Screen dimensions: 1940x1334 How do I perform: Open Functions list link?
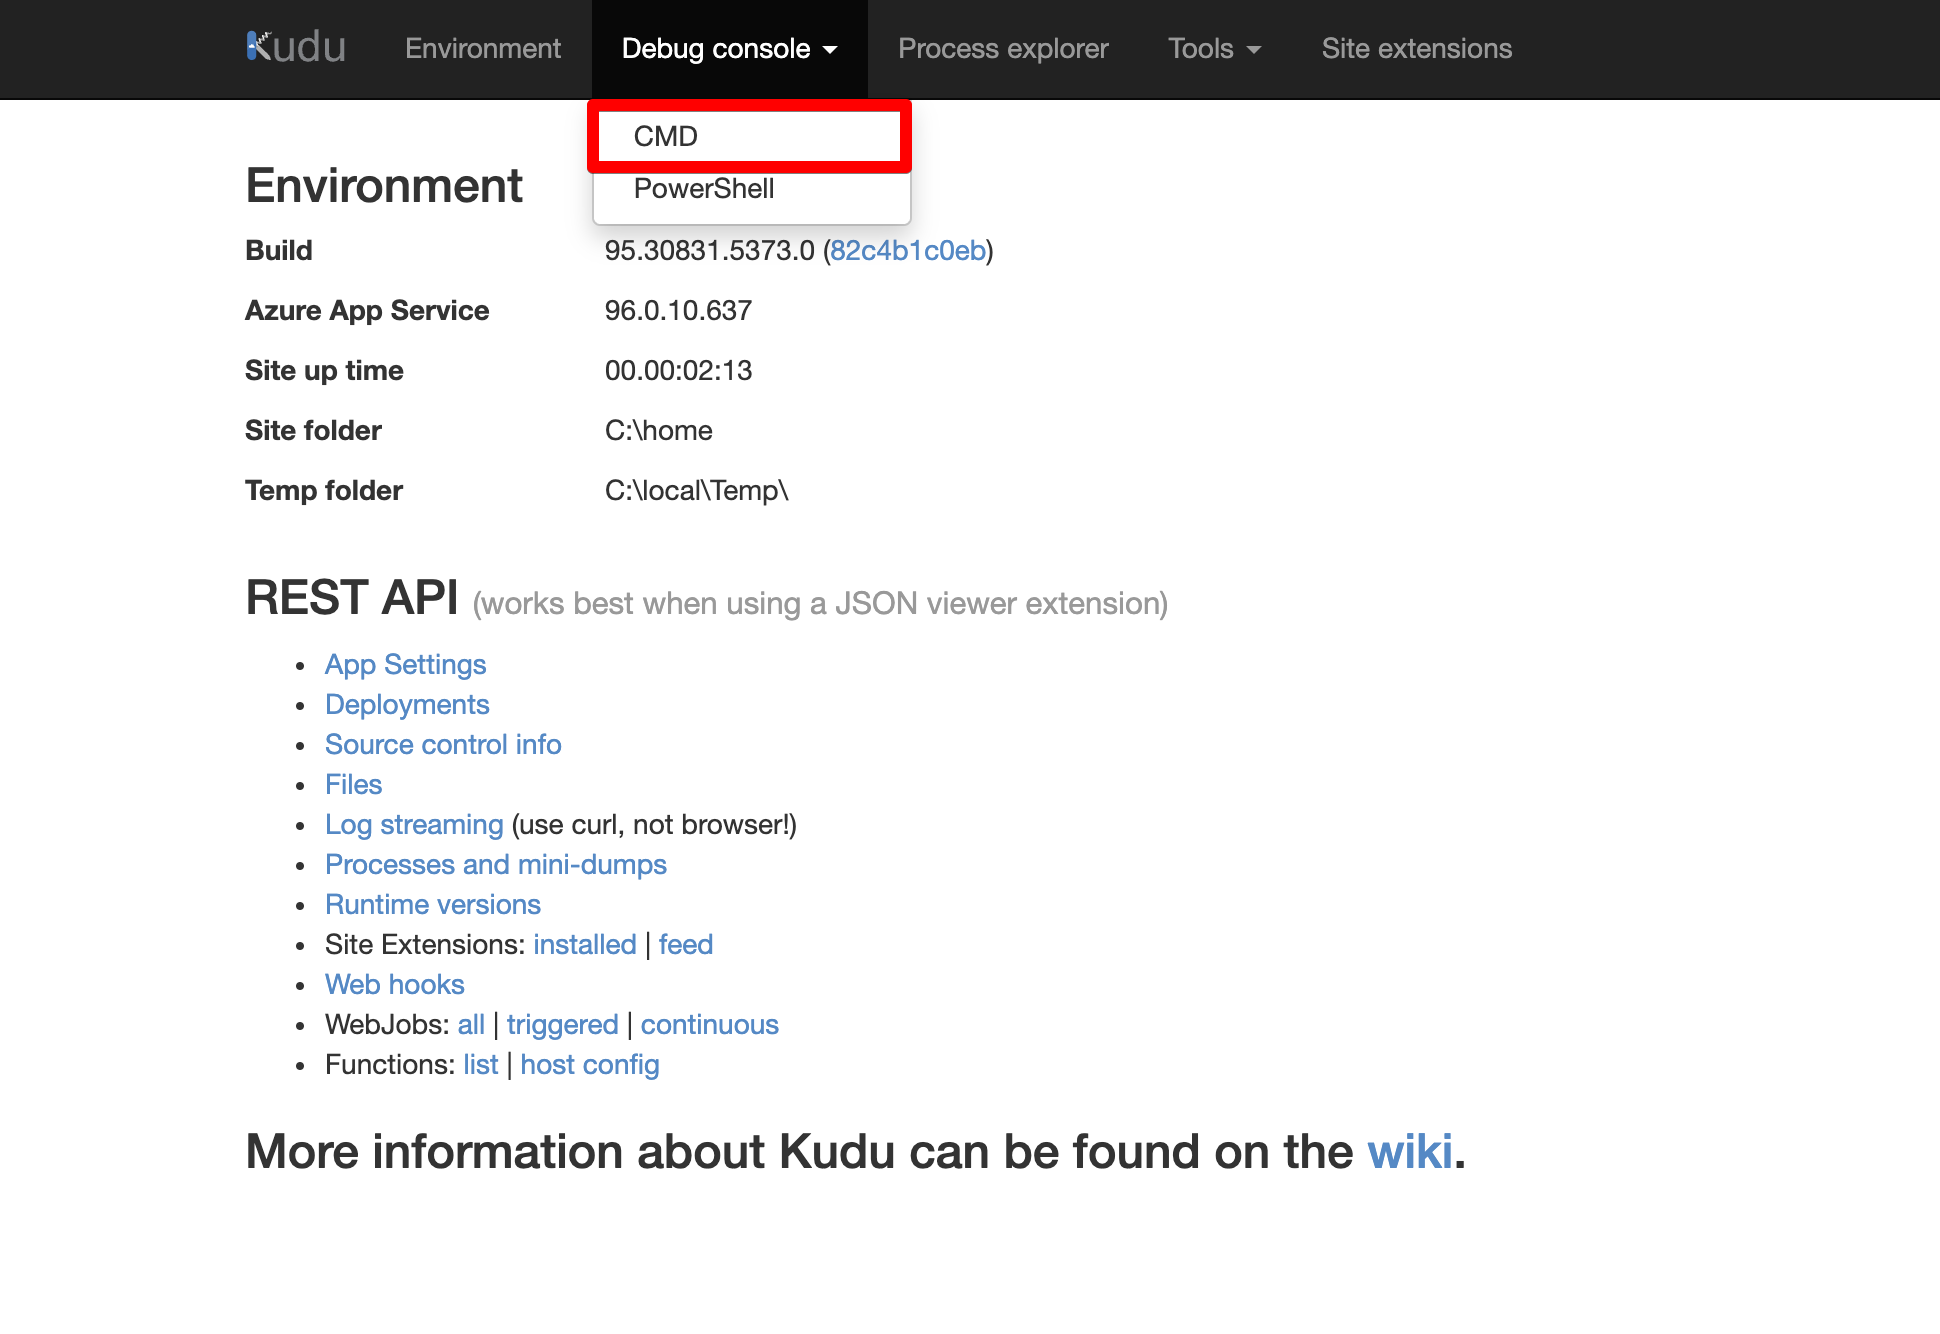pyautogui.click(x=481, y=1064)
